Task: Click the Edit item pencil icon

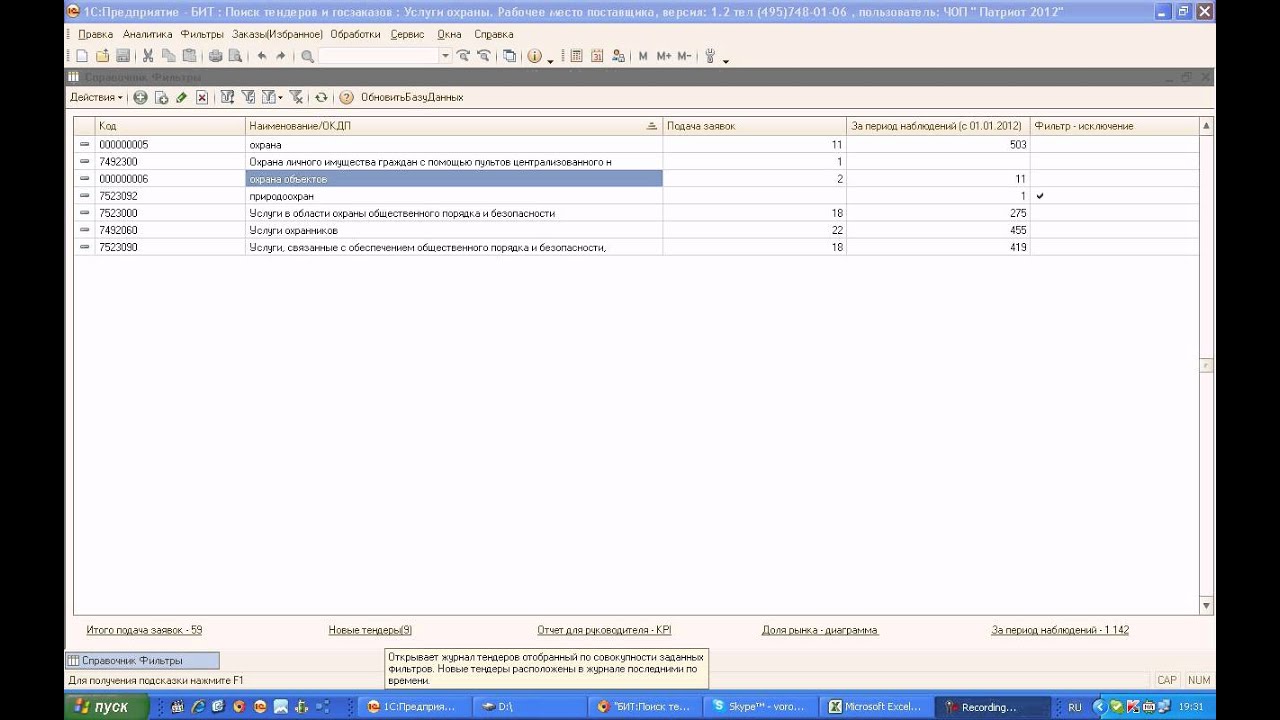Action: [x=181, y=97]
